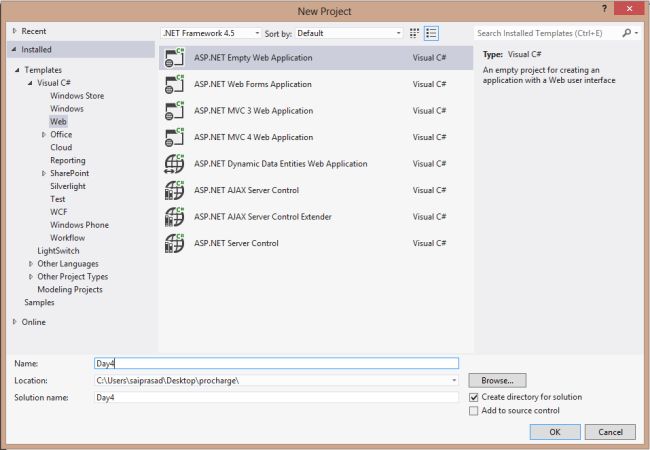The height and width of the screenshot is (450, 650).
Task: Click the search magnifier icon
Action: pos(626,33)
